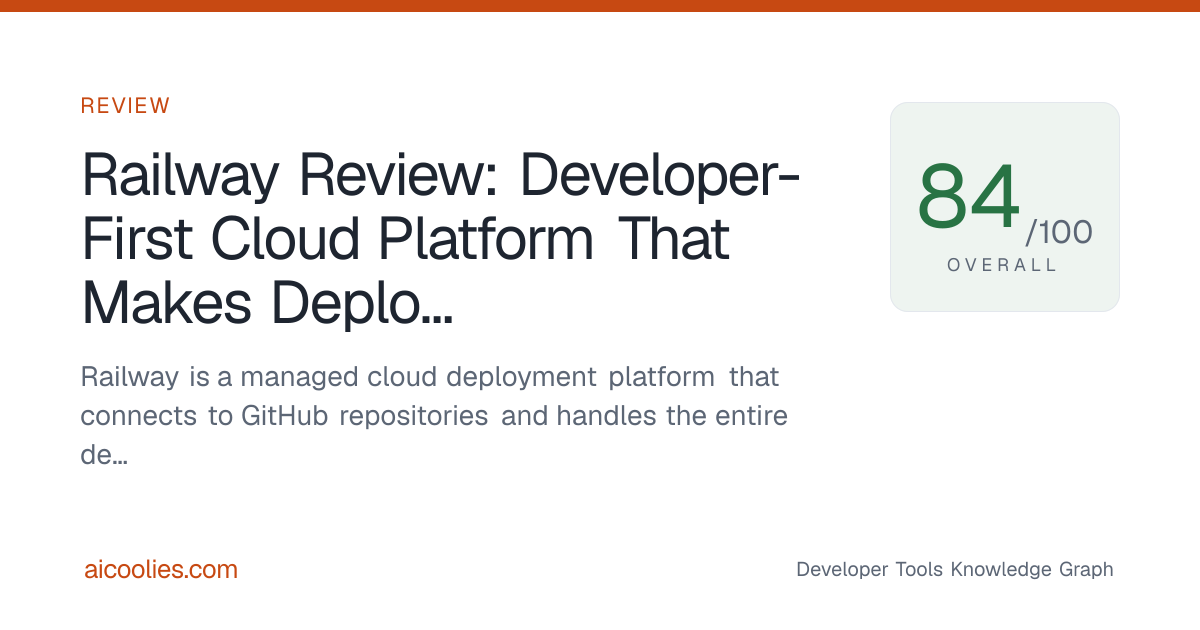Select the Railway Review headline text
This screenshot has width=1200, height=630.
440,241
